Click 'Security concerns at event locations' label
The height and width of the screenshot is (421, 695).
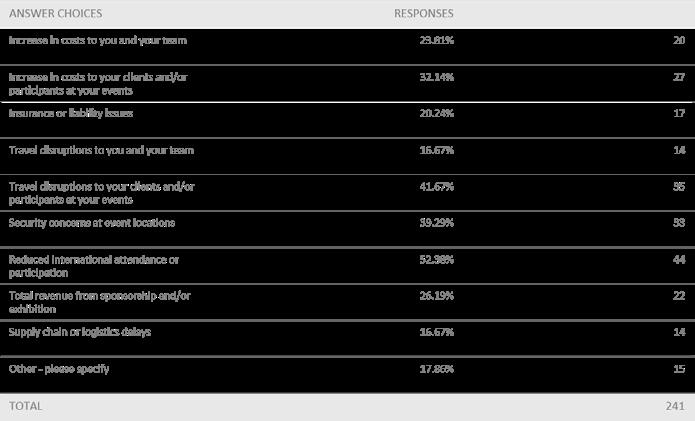[92, 222]
